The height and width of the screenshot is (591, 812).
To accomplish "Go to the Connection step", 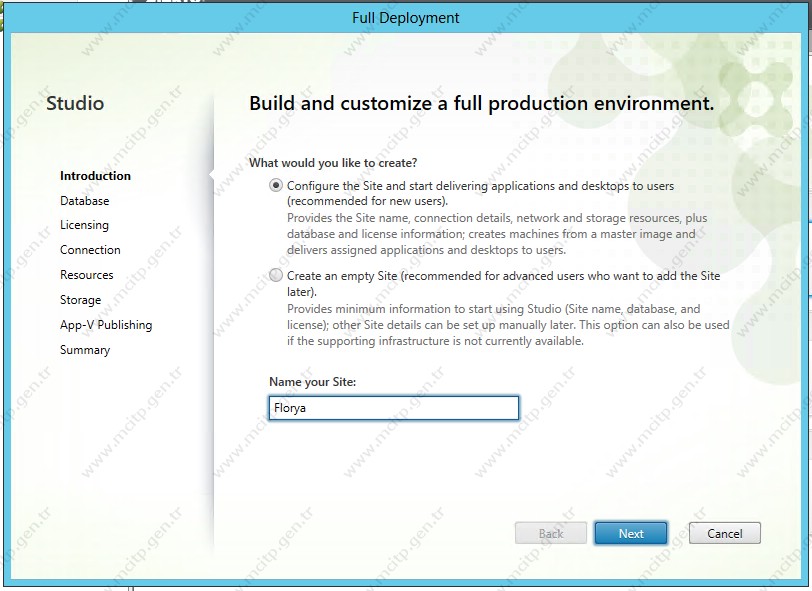I will [90, 250].
